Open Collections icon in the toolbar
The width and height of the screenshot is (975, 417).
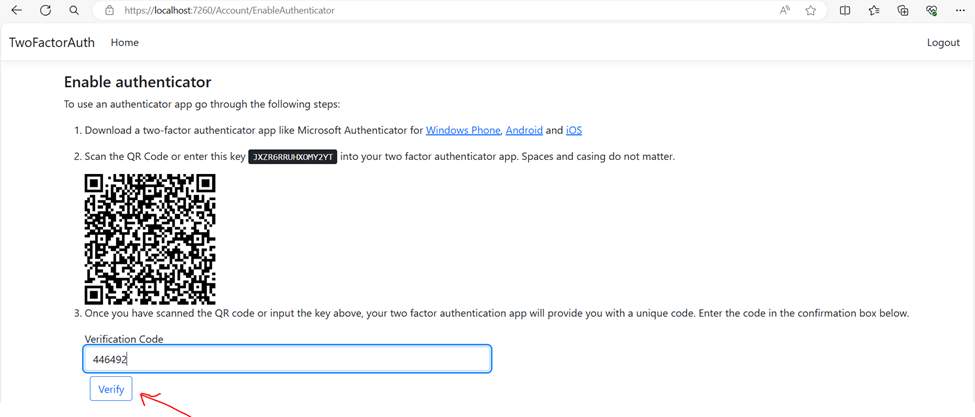tap(903, 10)
